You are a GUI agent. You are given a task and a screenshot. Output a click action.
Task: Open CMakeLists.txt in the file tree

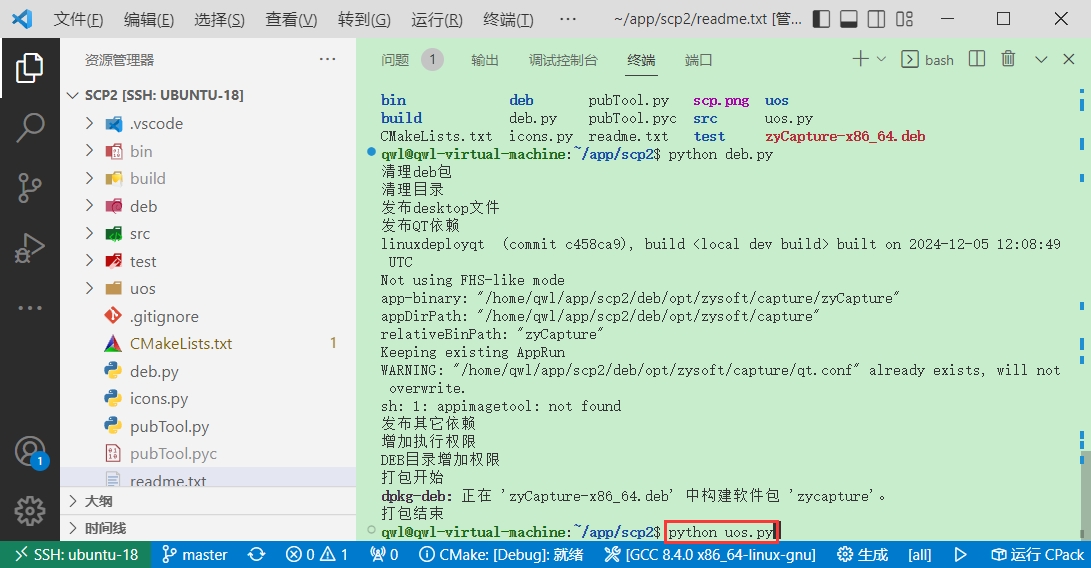180,343
